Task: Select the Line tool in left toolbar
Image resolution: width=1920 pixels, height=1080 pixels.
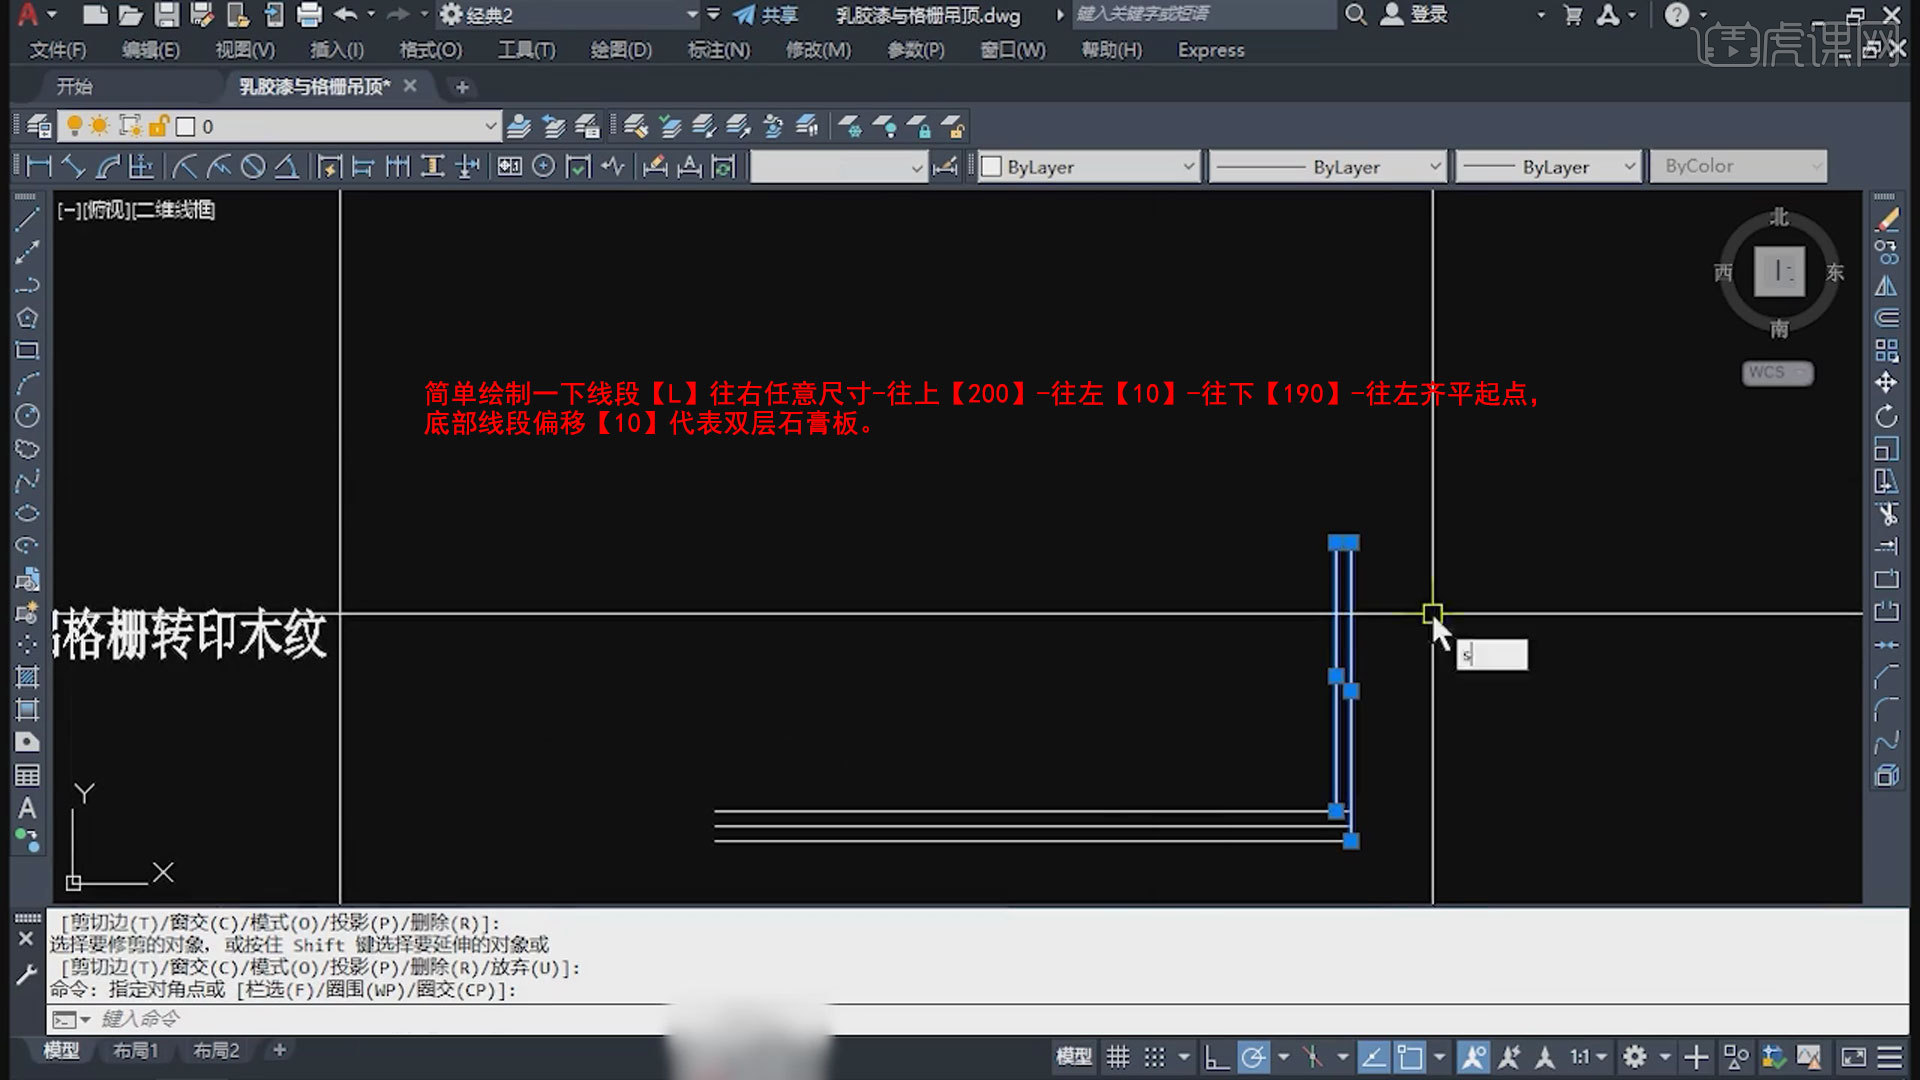Action: (x=27, y=219)
